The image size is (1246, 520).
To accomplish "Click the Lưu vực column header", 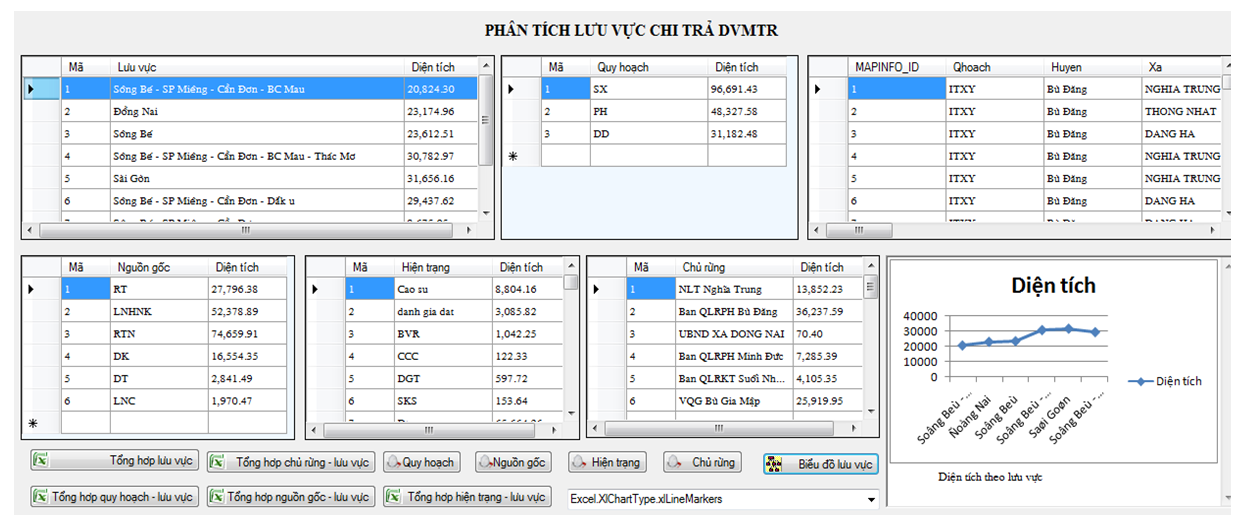I will click(x=257, y=67).
